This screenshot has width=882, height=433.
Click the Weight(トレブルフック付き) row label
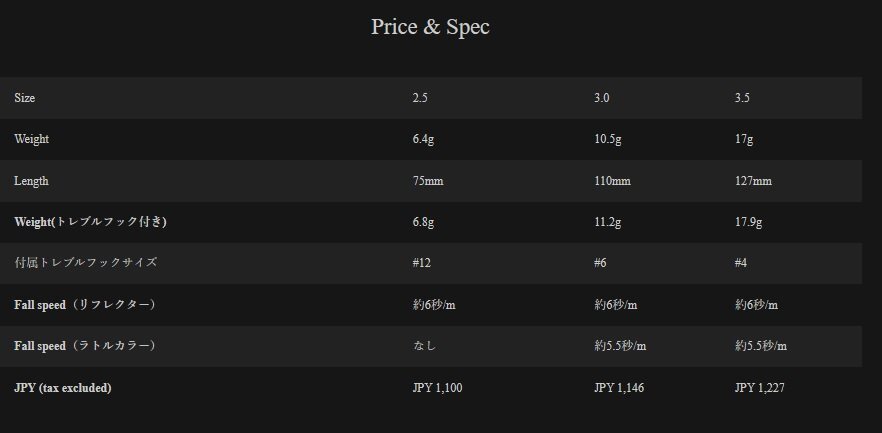(x=90, y=222)
